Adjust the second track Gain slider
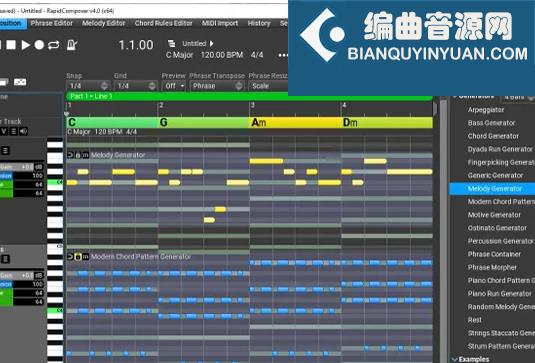The width and height of the screenshot is (535, 363). (22, 276)
